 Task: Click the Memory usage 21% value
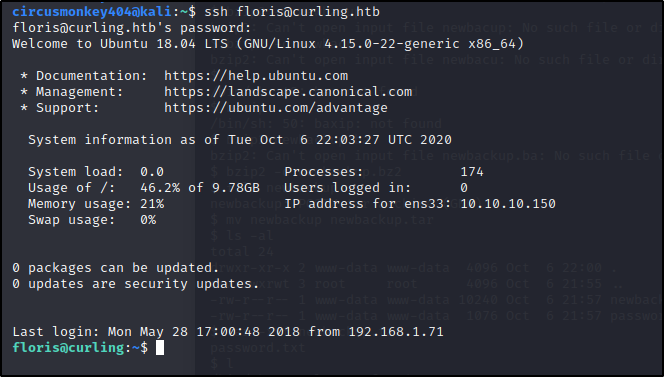coord(152,204)
